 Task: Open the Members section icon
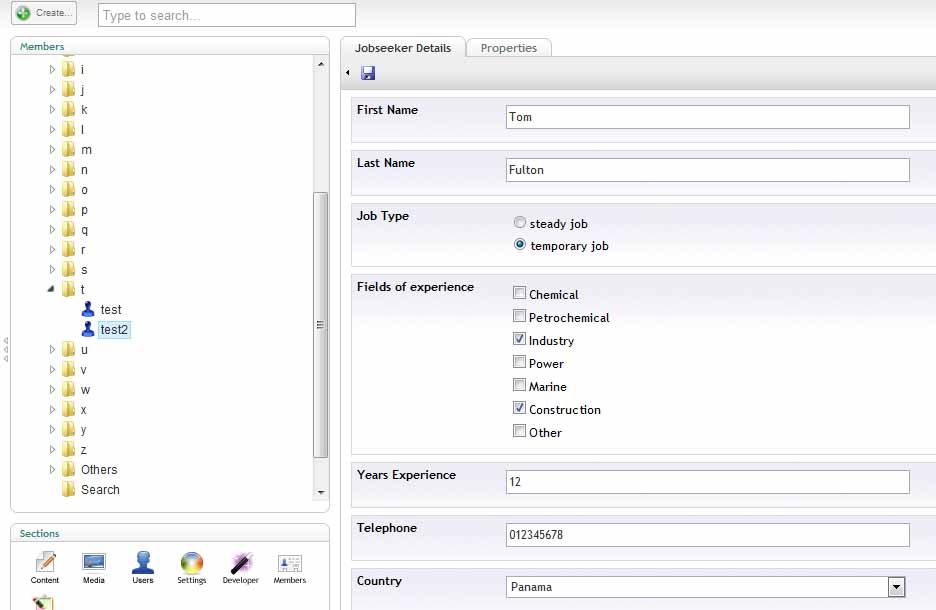point(290,567)
